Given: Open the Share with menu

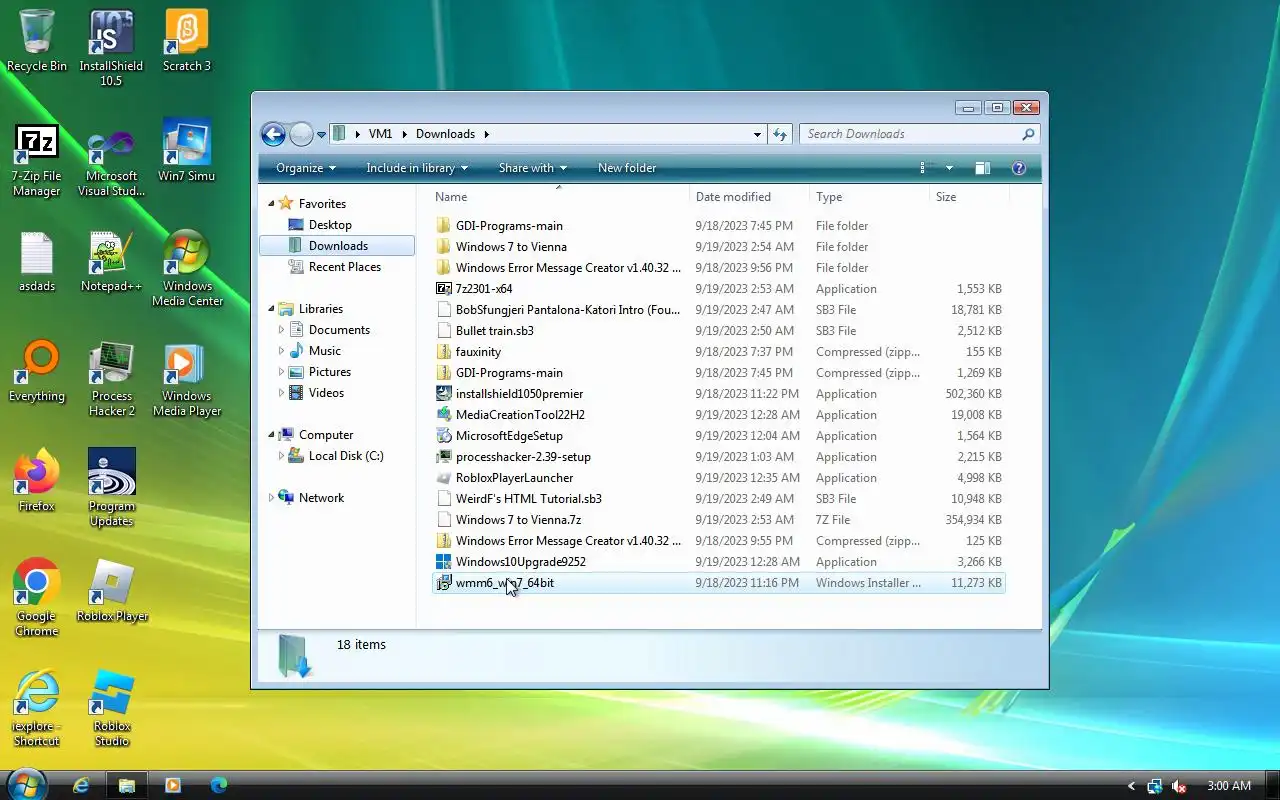Looking at the screenshot, I should [x=533, y=168].
